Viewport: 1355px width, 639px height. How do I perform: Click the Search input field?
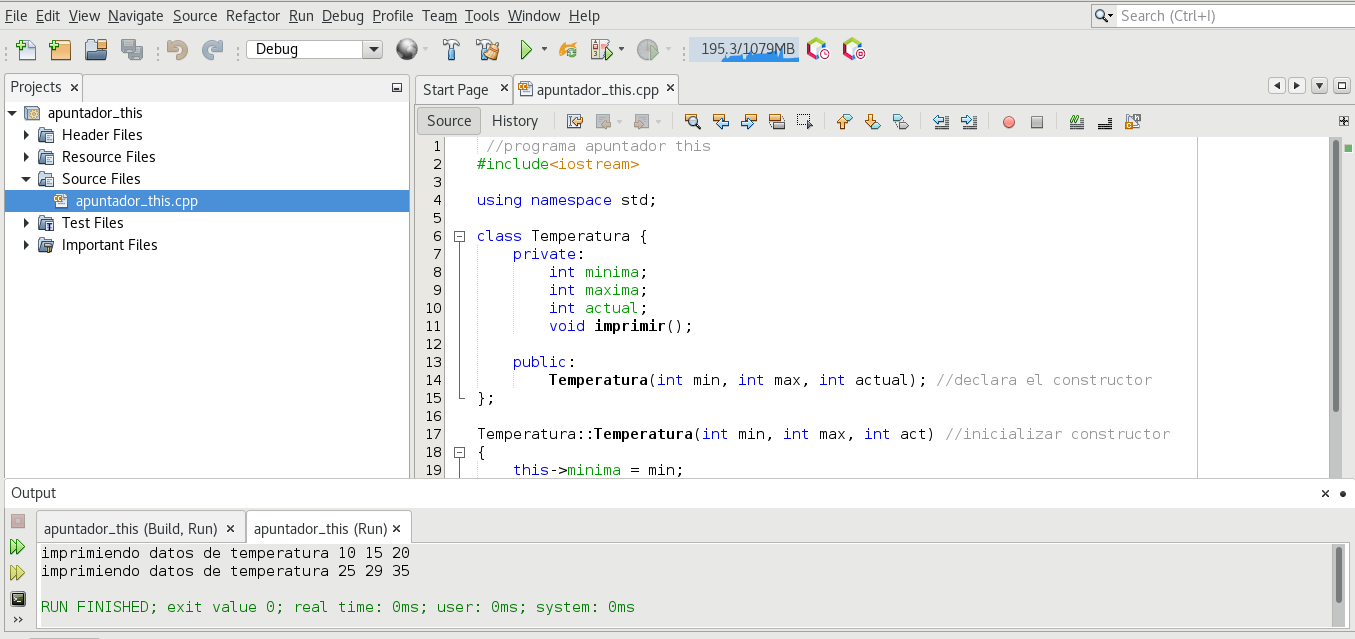1230,16
